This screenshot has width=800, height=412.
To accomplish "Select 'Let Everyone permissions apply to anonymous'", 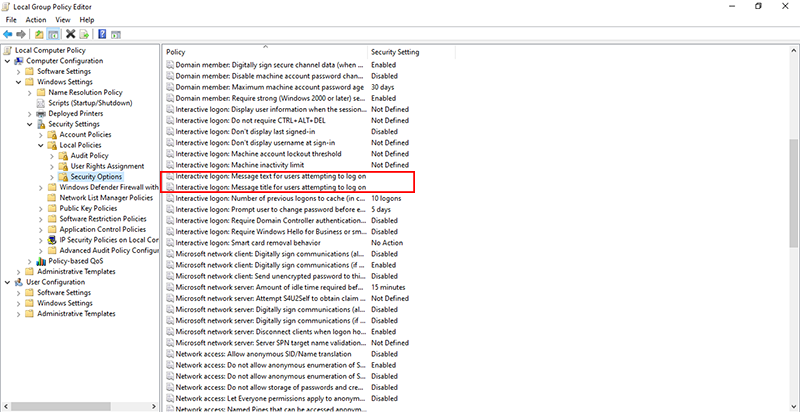I will tap(271, 398).
